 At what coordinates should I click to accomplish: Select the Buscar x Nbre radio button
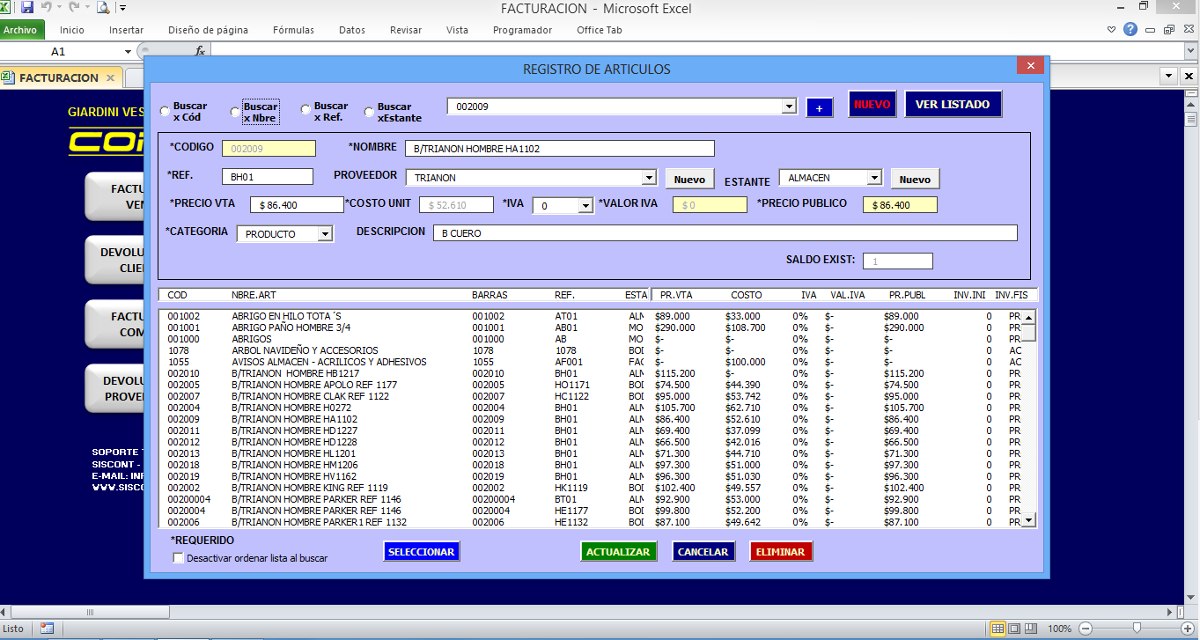coord(236,113)
